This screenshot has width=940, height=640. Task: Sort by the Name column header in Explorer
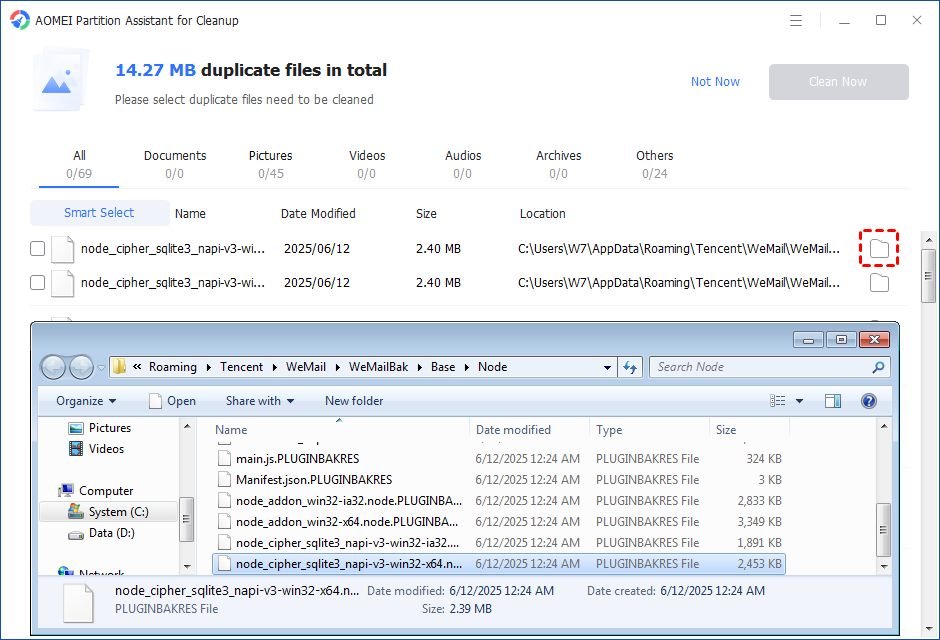tap(340, 430)
